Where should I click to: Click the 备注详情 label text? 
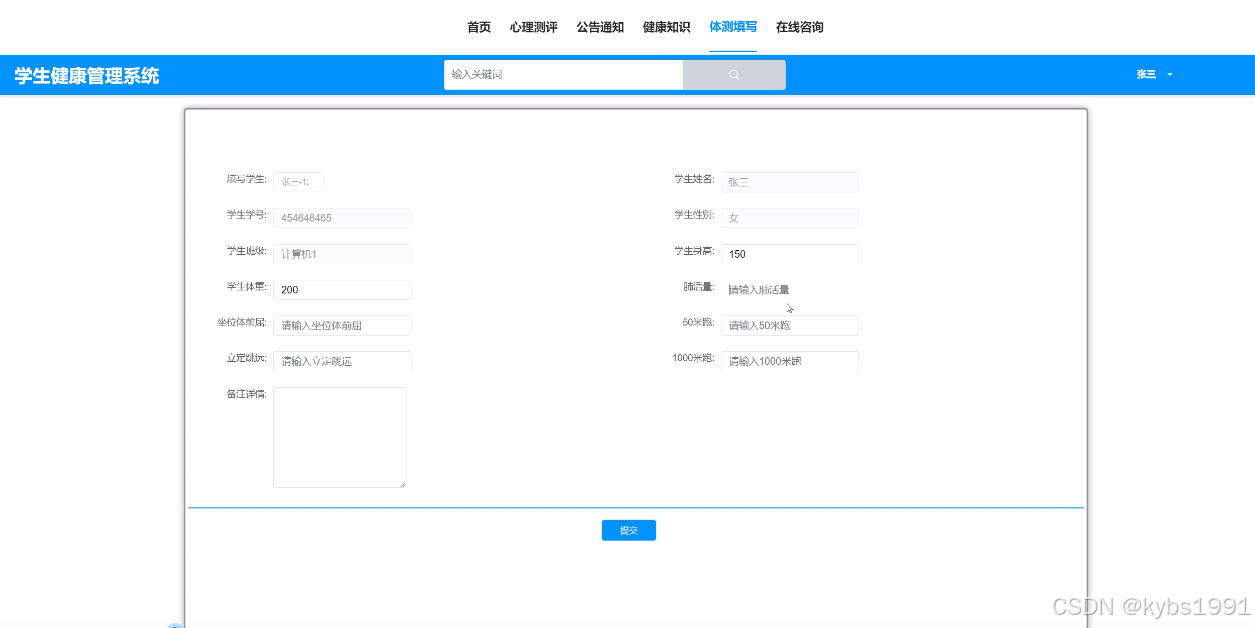(246, 394)
